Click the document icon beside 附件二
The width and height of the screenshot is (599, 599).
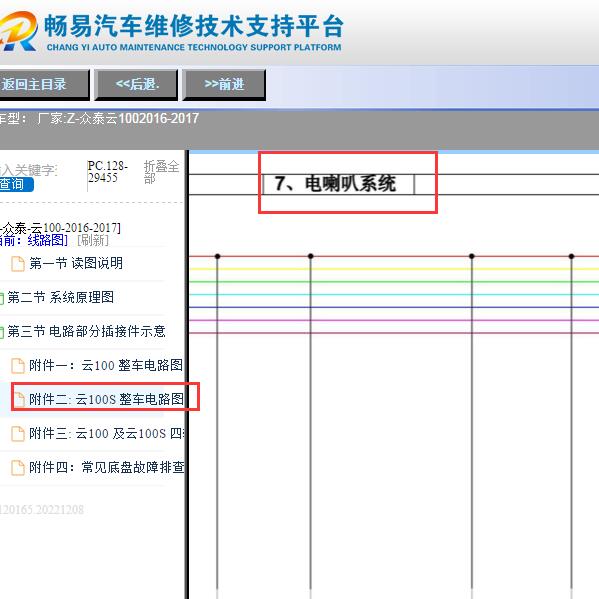18,400
